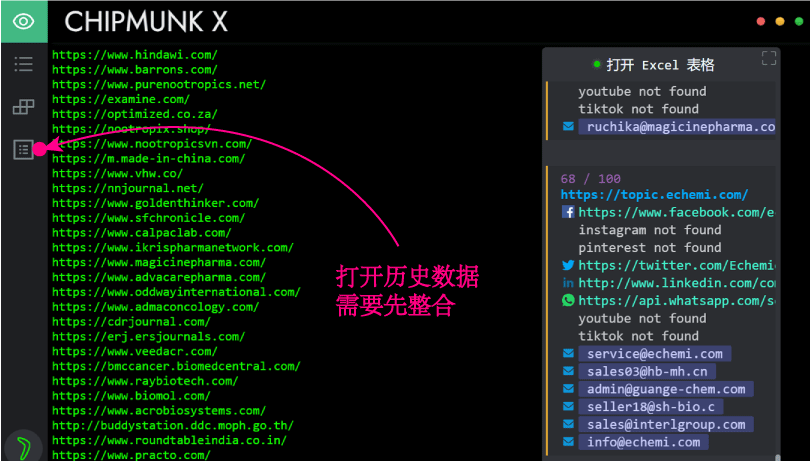Click mail icon next to seller18@sh-bio.c
Image resolution: width=810 pixels, height=461 pixels.
(x=568, y=407)
